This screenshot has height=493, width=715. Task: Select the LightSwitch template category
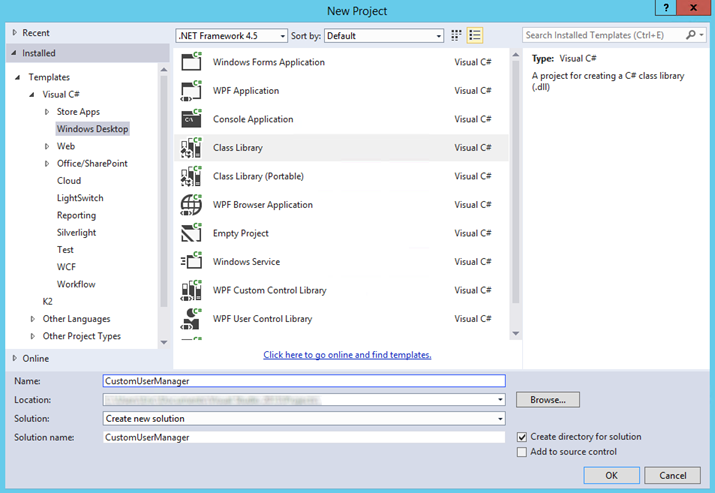coord(80,198)
